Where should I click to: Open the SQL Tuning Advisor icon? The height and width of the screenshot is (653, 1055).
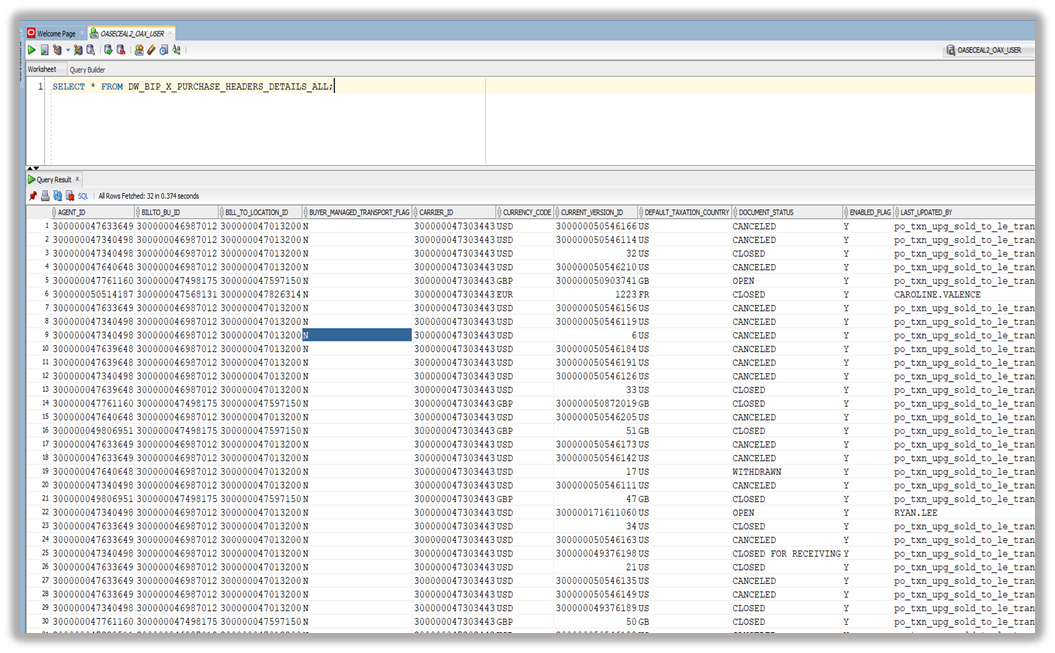139,52
